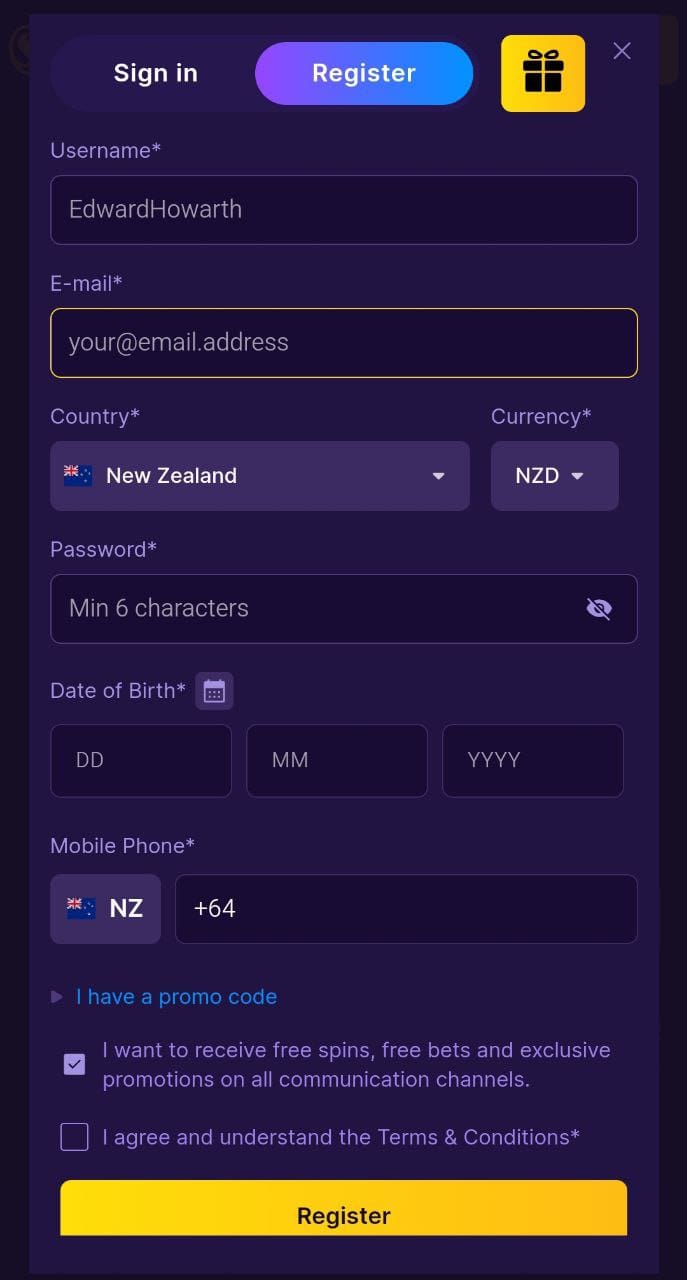Click the YYYY year field
Screen dimensions: 687x1280
(x=533, y=761)
